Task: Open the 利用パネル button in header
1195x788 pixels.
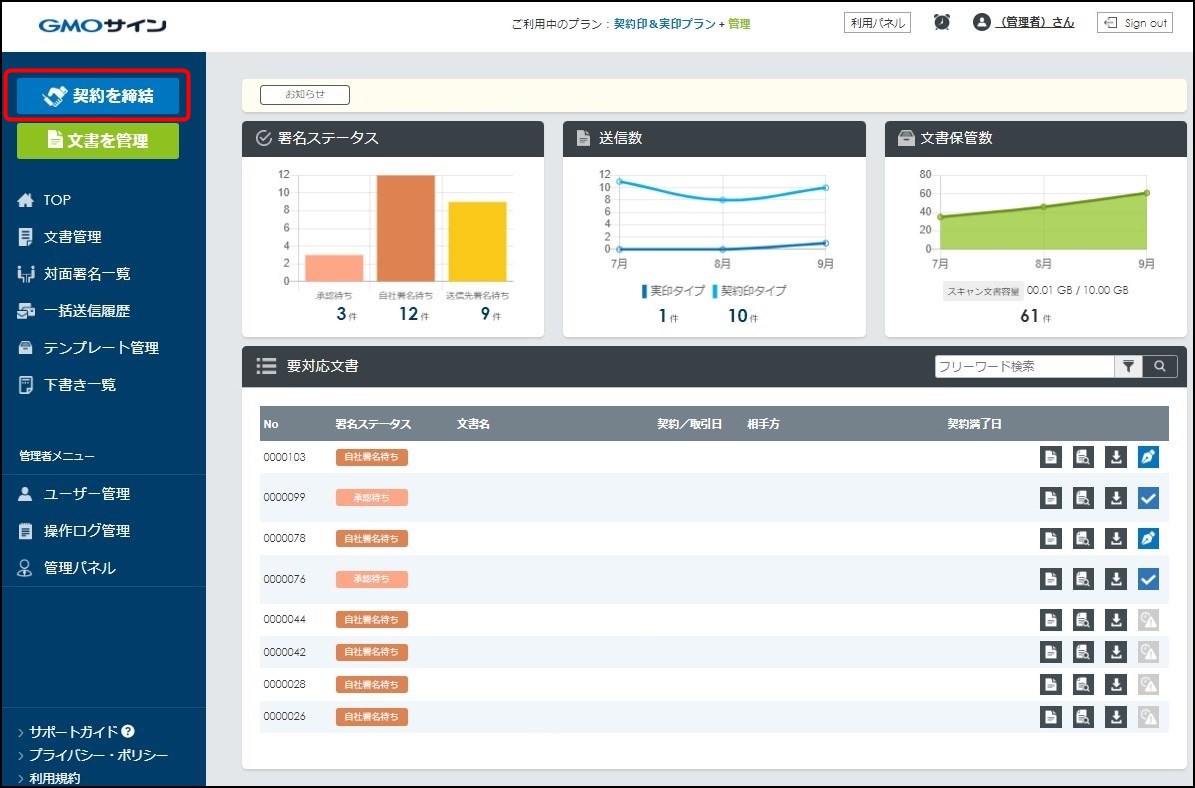Action: (877, 22)
